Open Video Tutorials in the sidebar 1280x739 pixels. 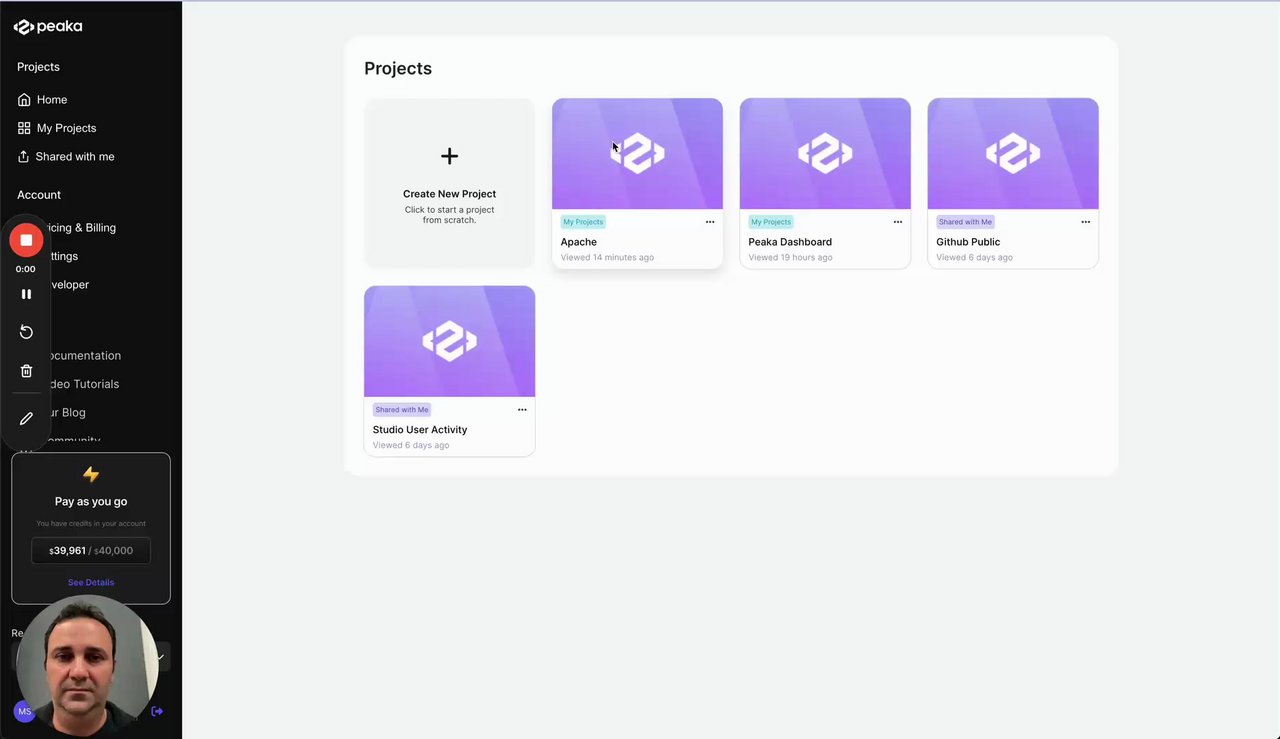85,384
